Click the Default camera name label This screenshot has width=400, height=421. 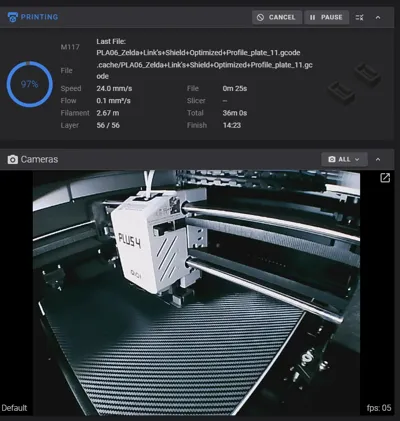[14, 408]
